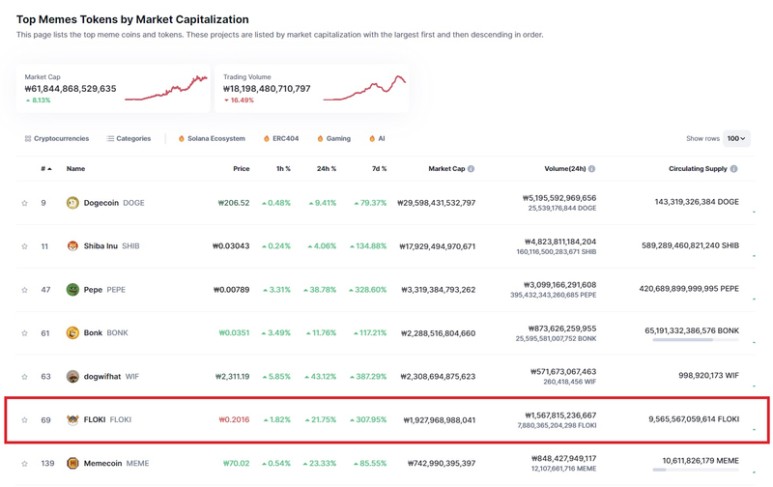Star Shiba Inu to add to watchlist
Screen dimensions: 773x487
click(25, 246)
